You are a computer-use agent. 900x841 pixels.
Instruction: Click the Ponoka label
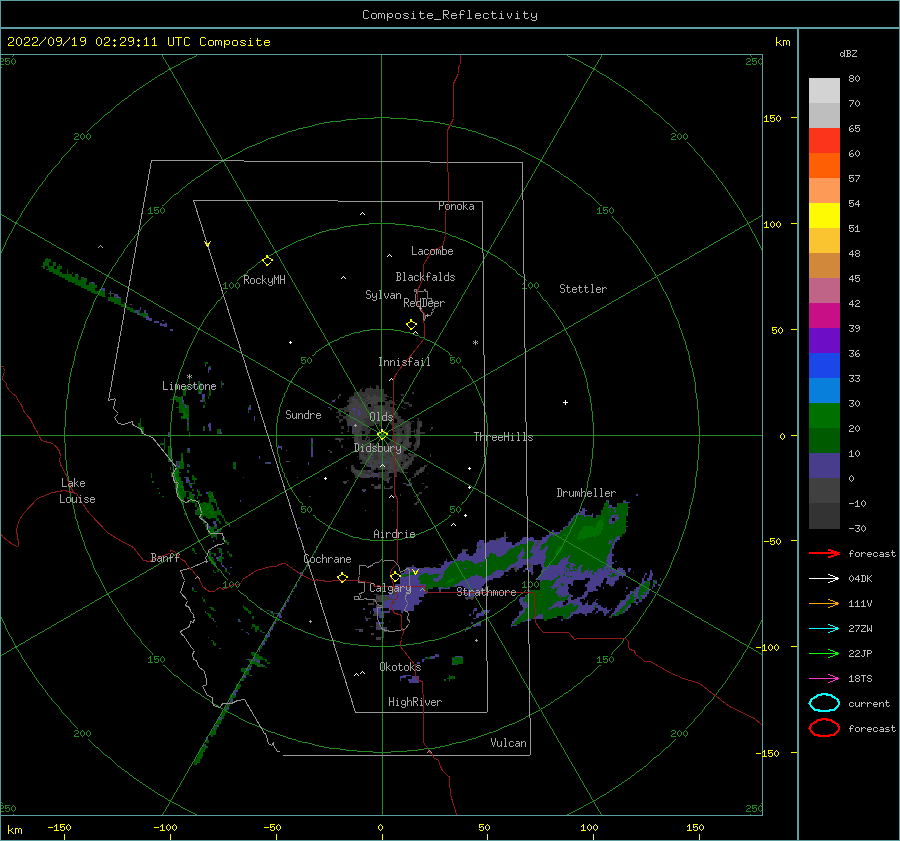pos(456,206)
